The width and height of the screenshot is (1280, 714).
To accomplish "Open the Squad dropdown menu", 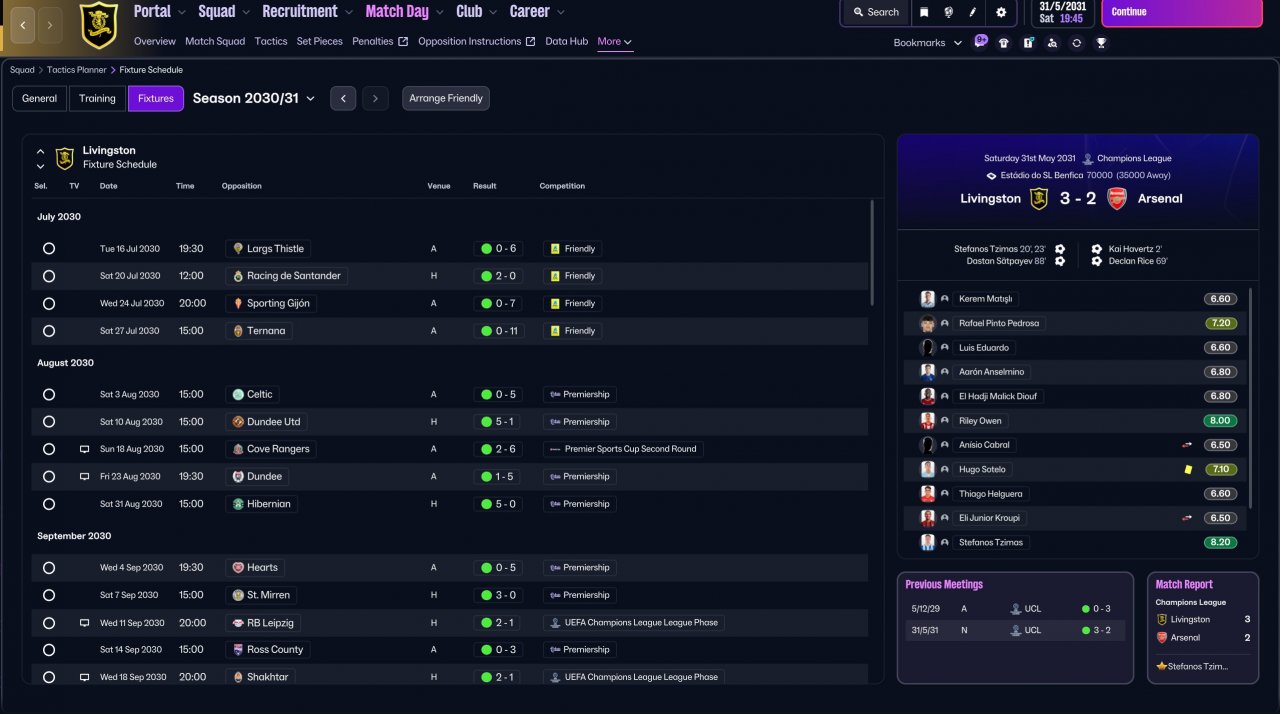I will click(x=224, y=12).
